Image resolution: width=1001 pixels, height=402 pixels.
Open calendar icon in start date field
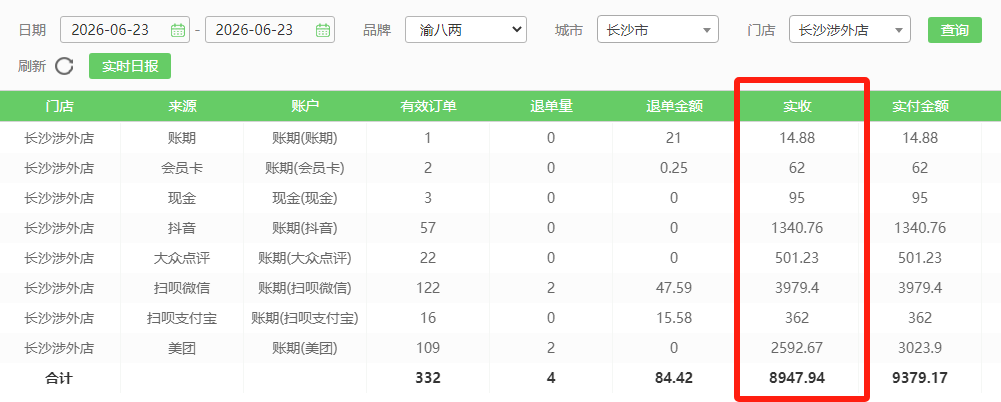[178, 30]
